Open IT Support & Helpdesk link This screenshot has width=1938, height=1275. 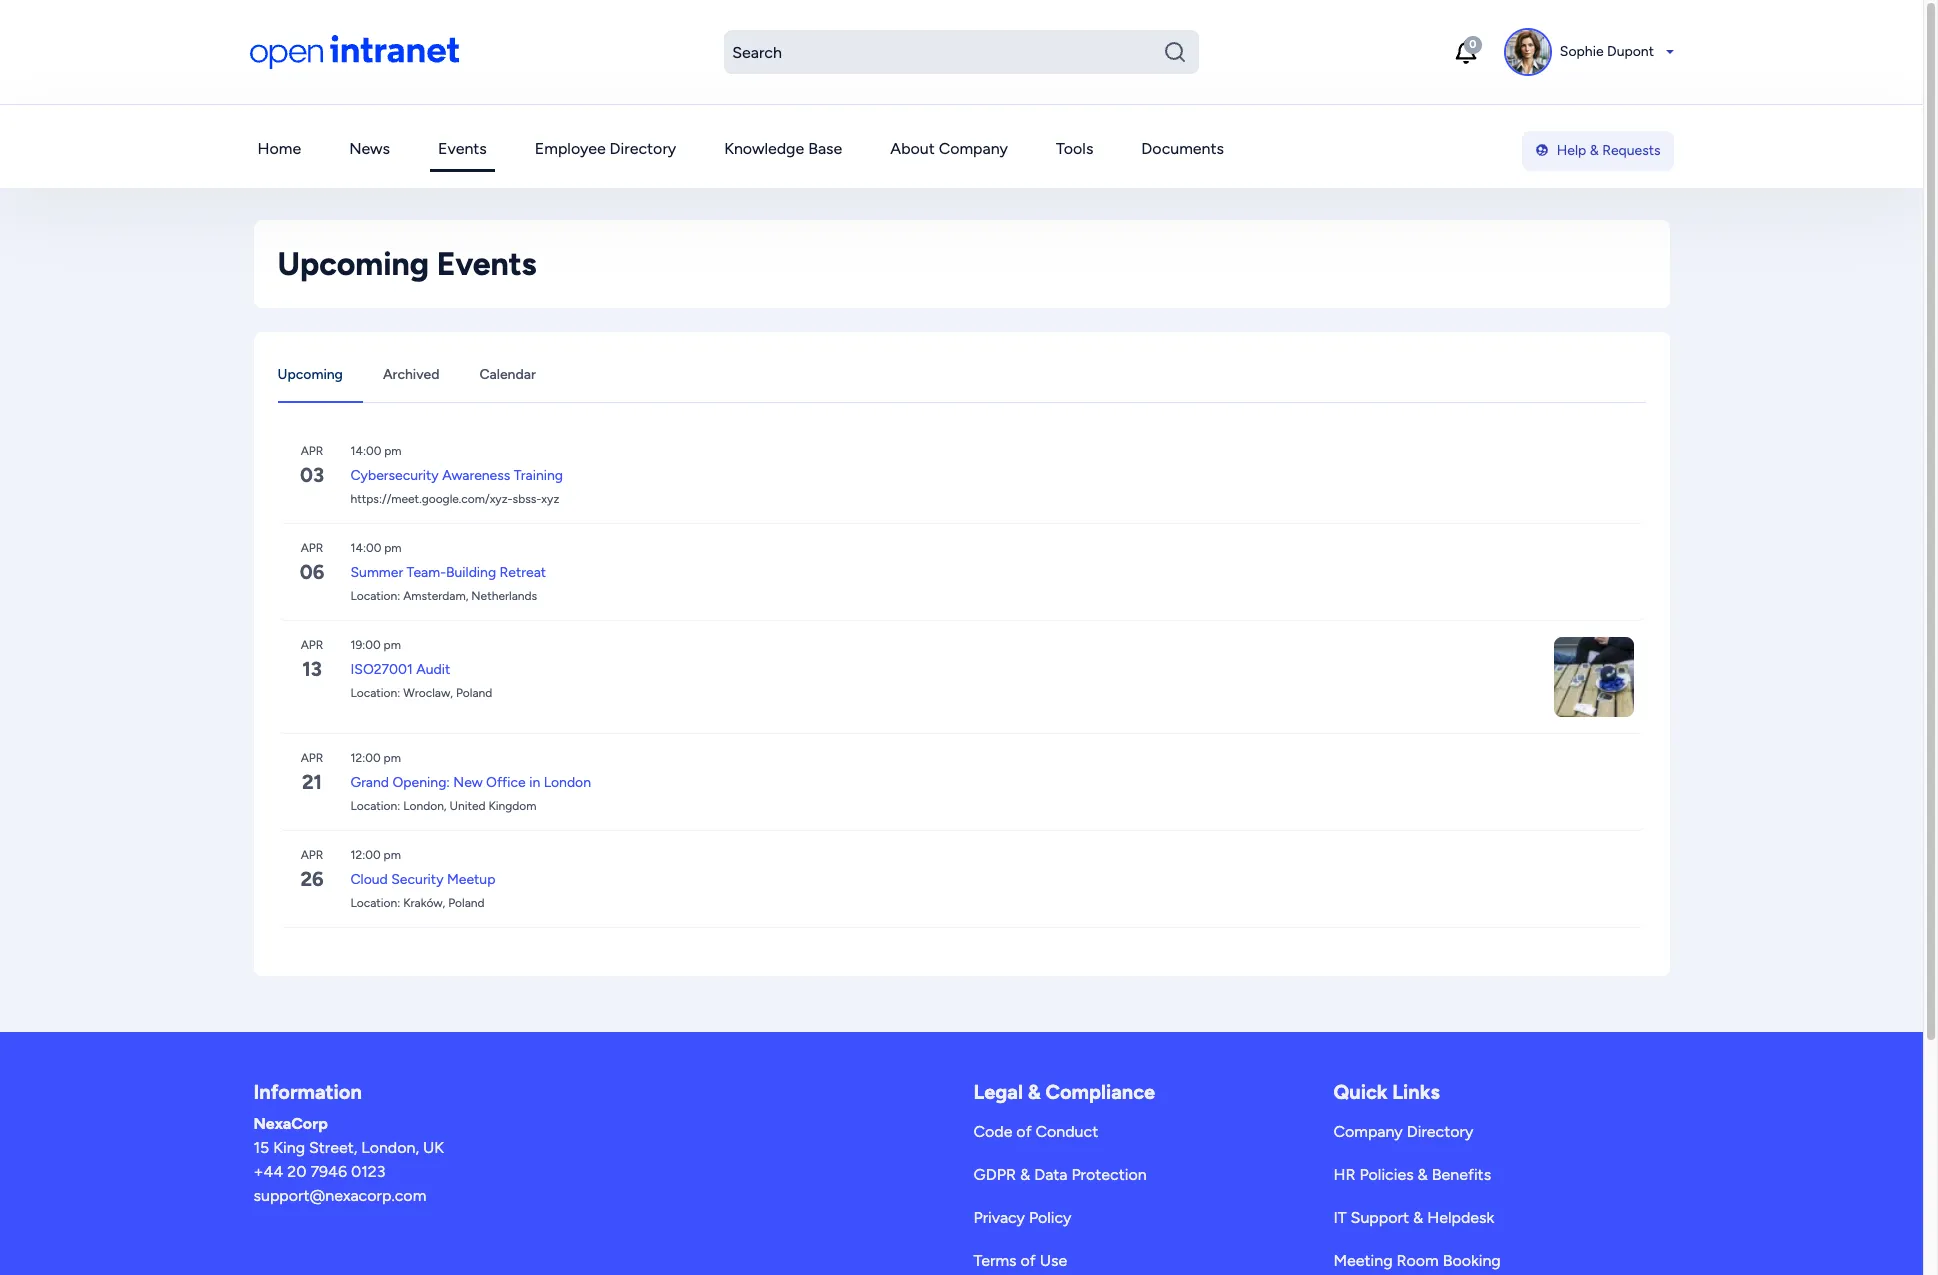click(1413, 1218)
